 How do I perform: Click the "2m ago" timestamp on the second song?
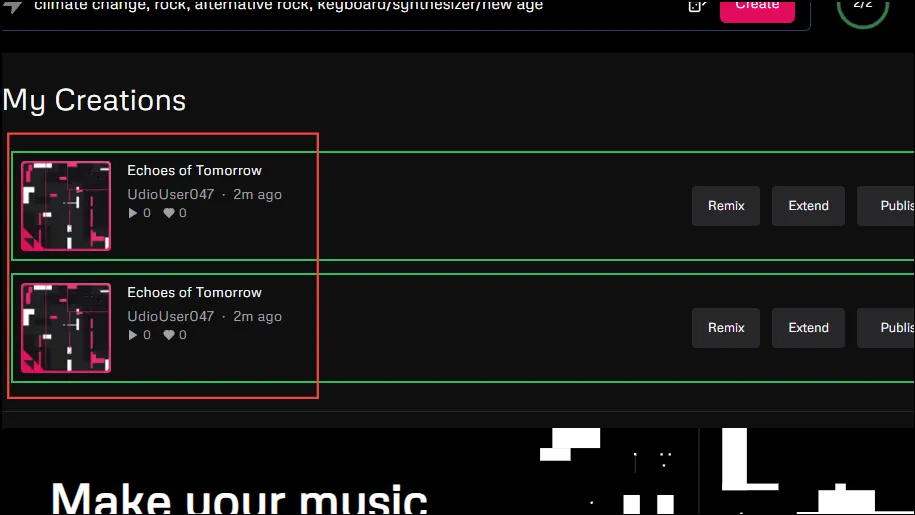(257, 316)
